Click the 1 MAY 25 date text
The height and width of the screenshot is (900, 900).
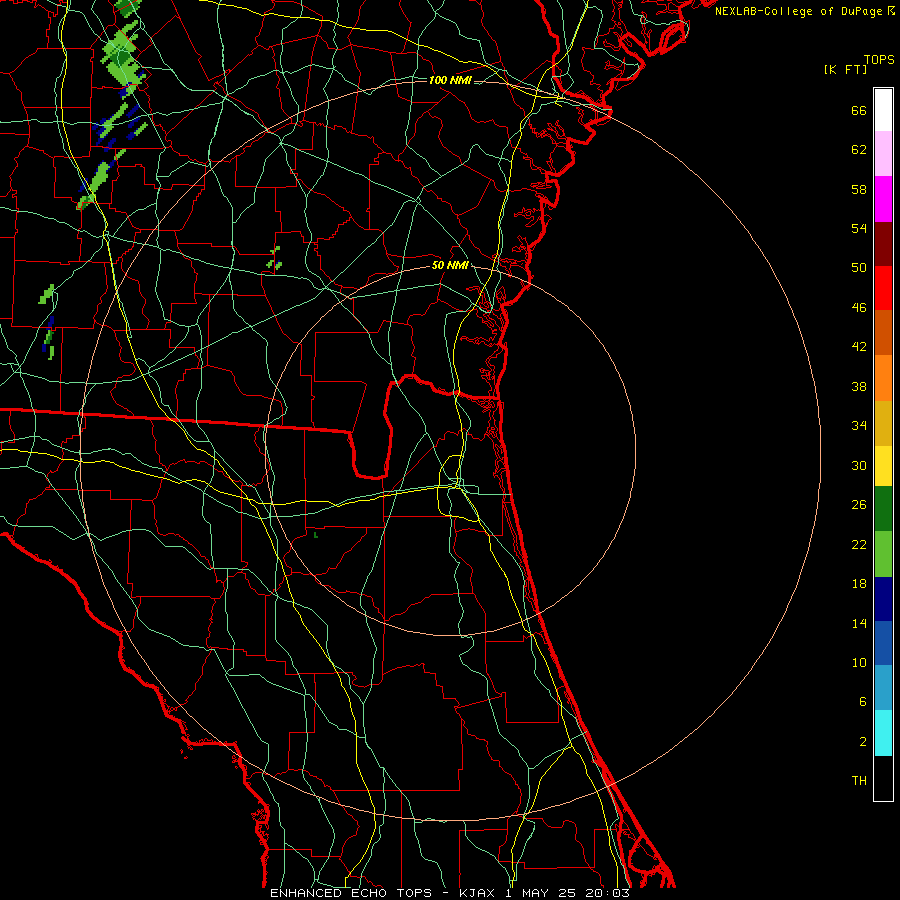click(x=540, y=893)
